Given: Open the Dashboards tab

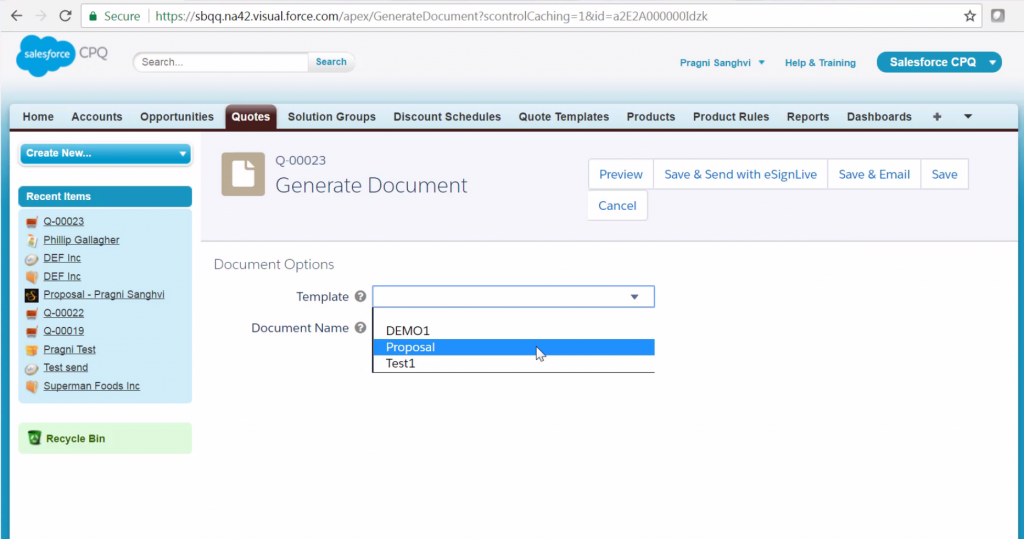Looking at the screenshot, I should [x=879, y=116].
